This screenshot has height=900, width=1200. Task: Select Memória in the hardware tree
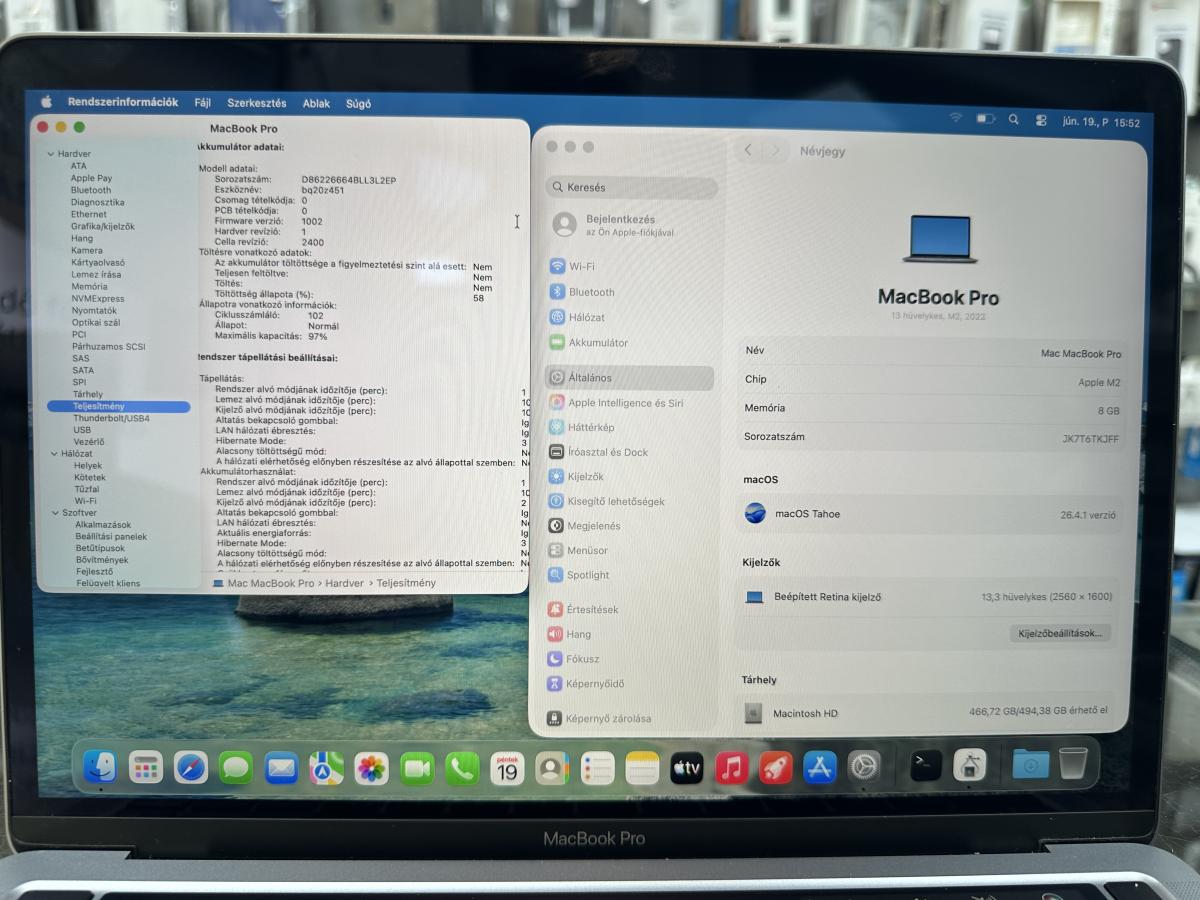[x=89, y=286]
